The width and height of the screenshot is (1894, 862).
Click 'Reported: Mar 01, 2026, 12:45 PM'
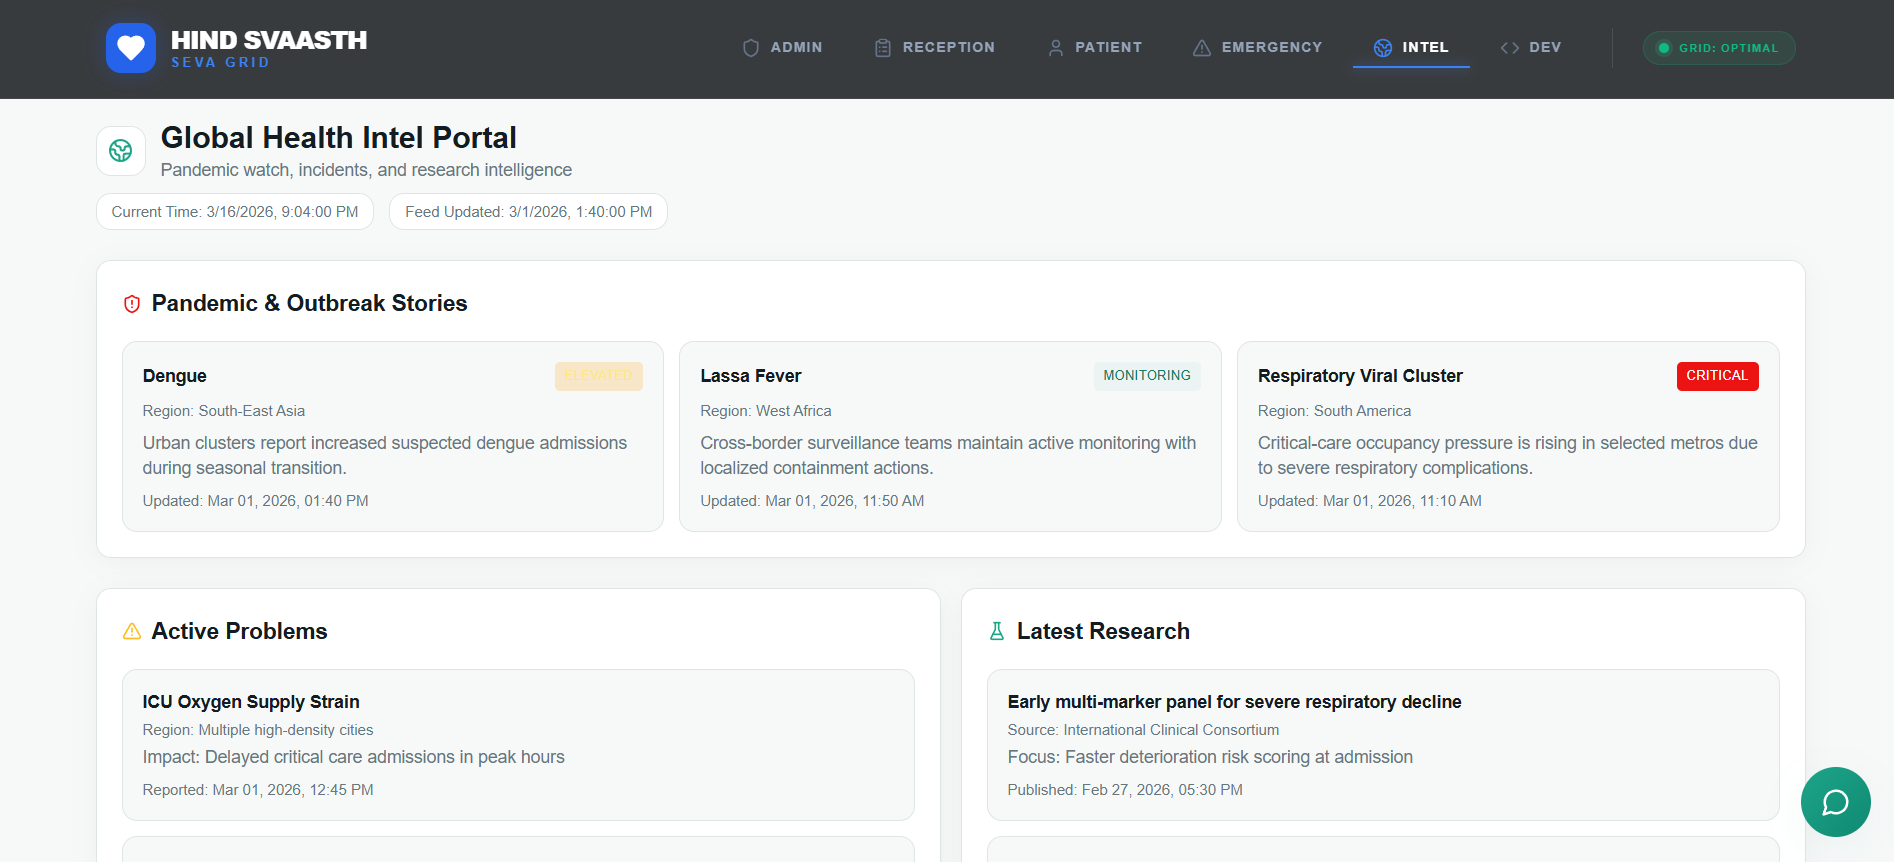tap(258, 790)
